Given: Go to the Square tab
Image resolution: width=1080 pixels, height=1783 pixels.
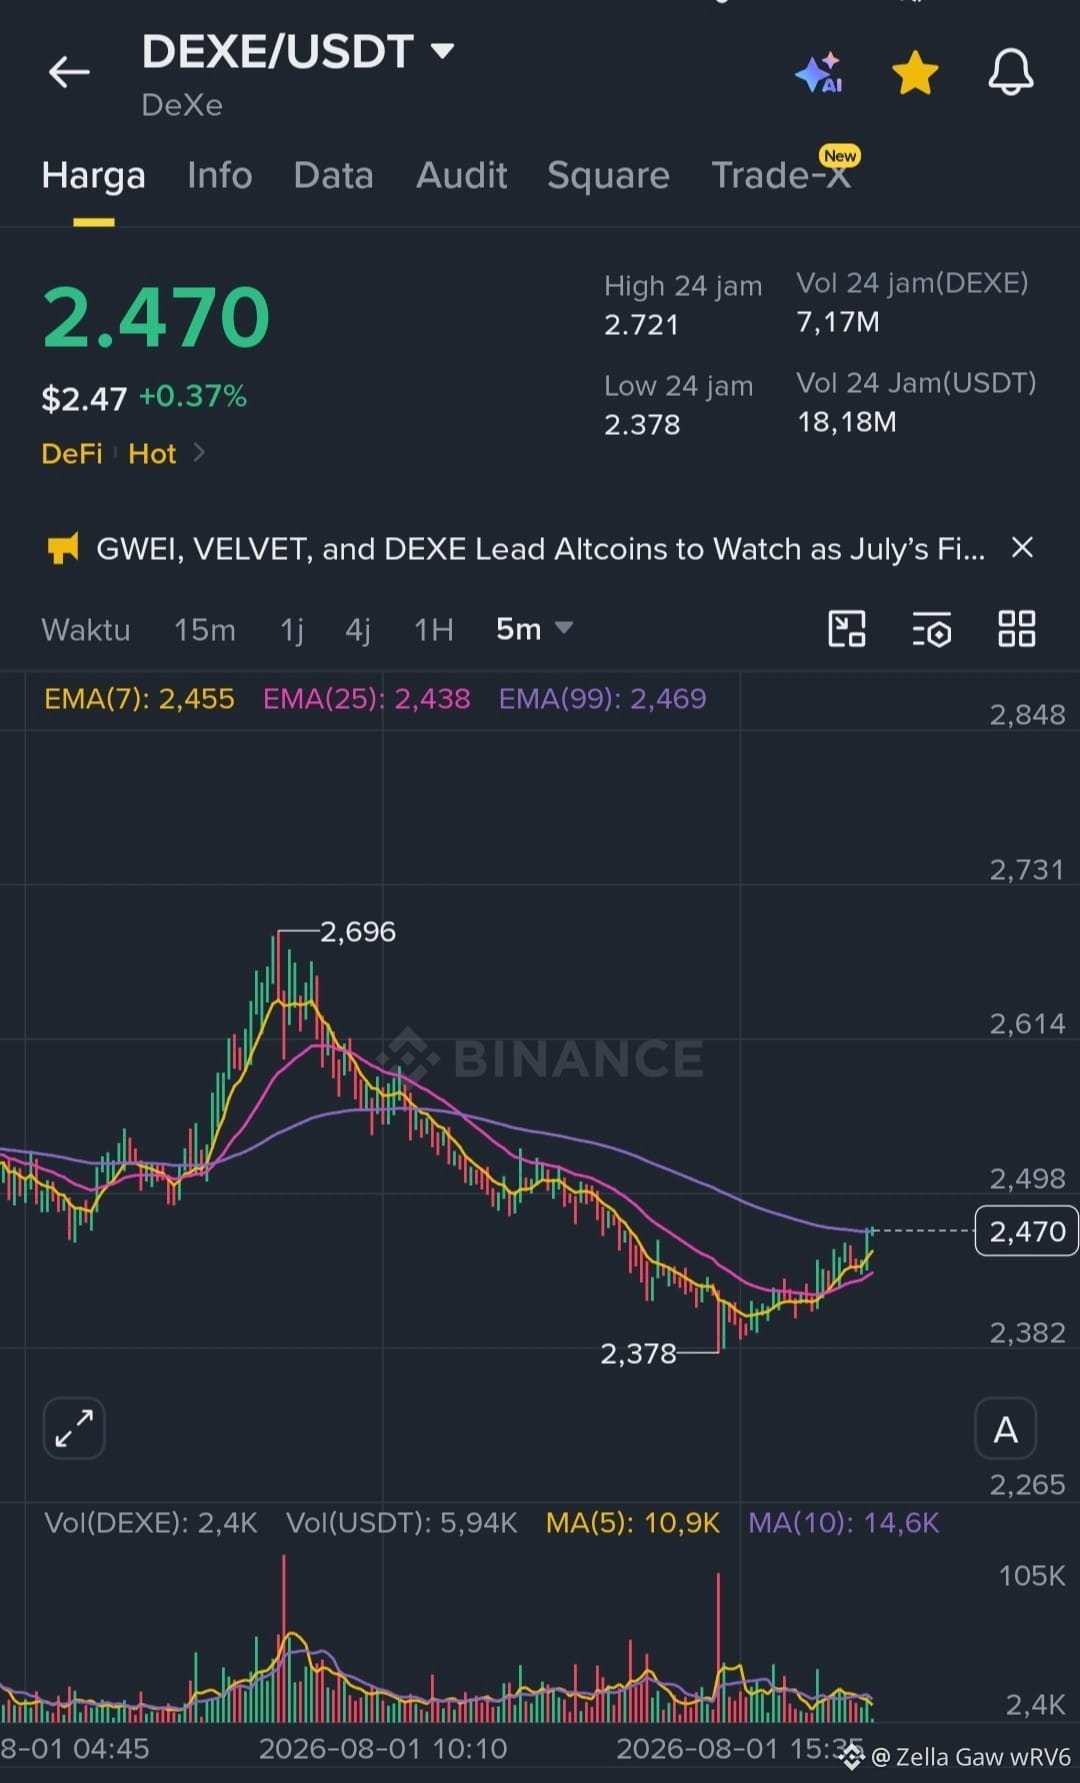Looking at the screenshot, I should [x=608, y=175].
